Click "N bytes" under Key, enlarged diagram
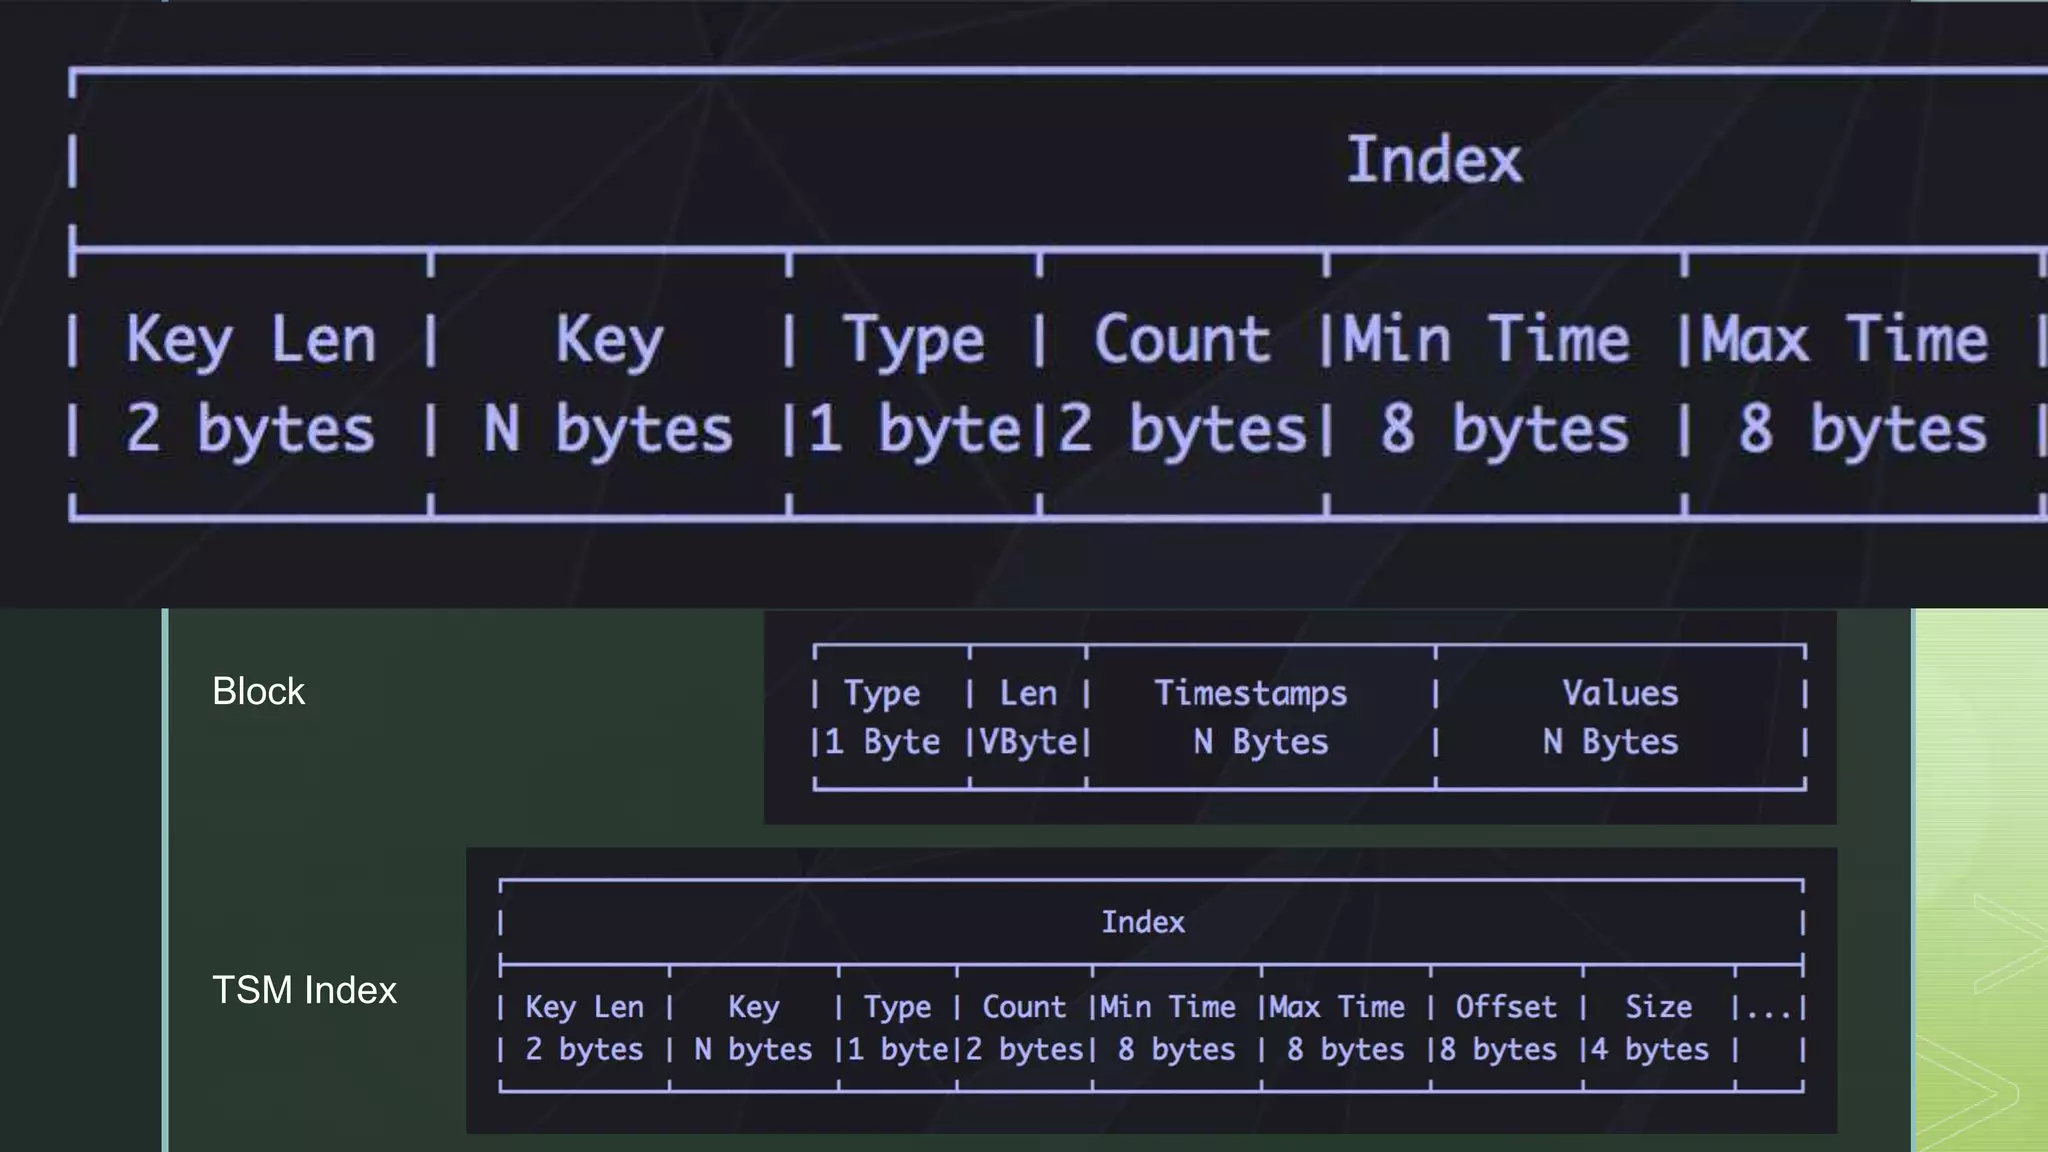Image resolution: width=2048 pixels, height=1152 pixels. [608, 430]
